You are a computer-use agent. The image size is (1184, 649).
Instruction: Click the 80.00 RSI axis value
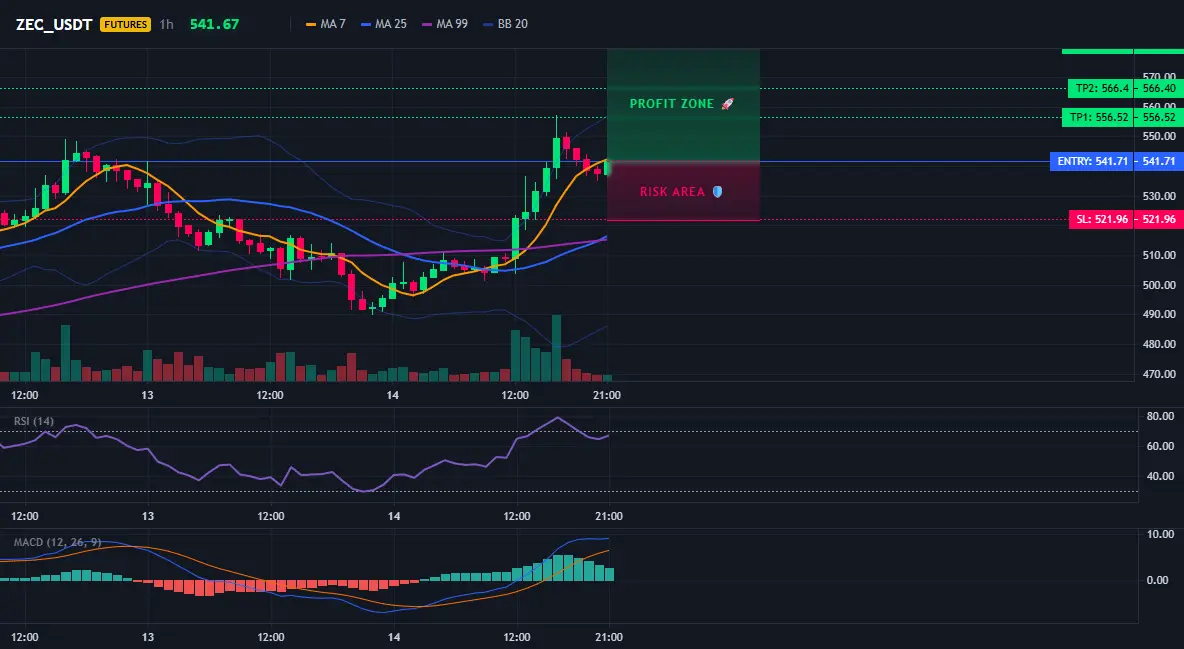1160,416
